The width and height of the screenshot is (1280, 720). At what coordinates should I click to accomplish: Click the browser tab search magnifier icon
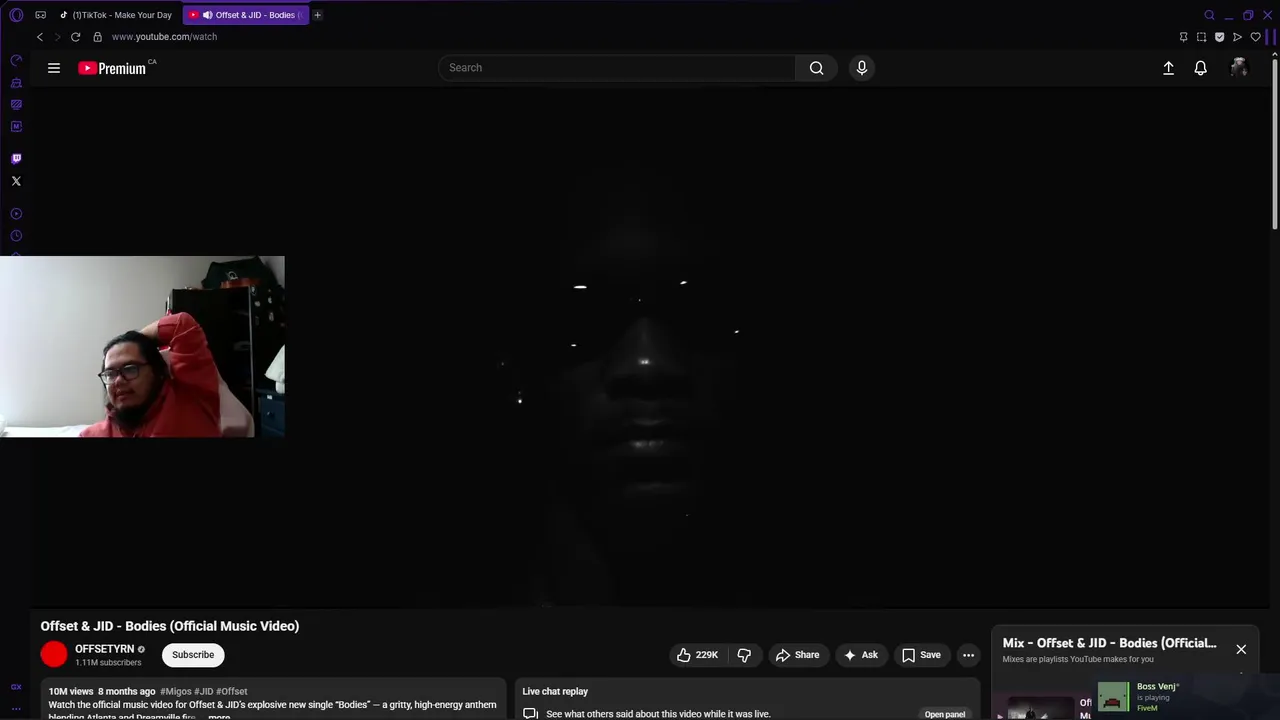point(1209,15)
